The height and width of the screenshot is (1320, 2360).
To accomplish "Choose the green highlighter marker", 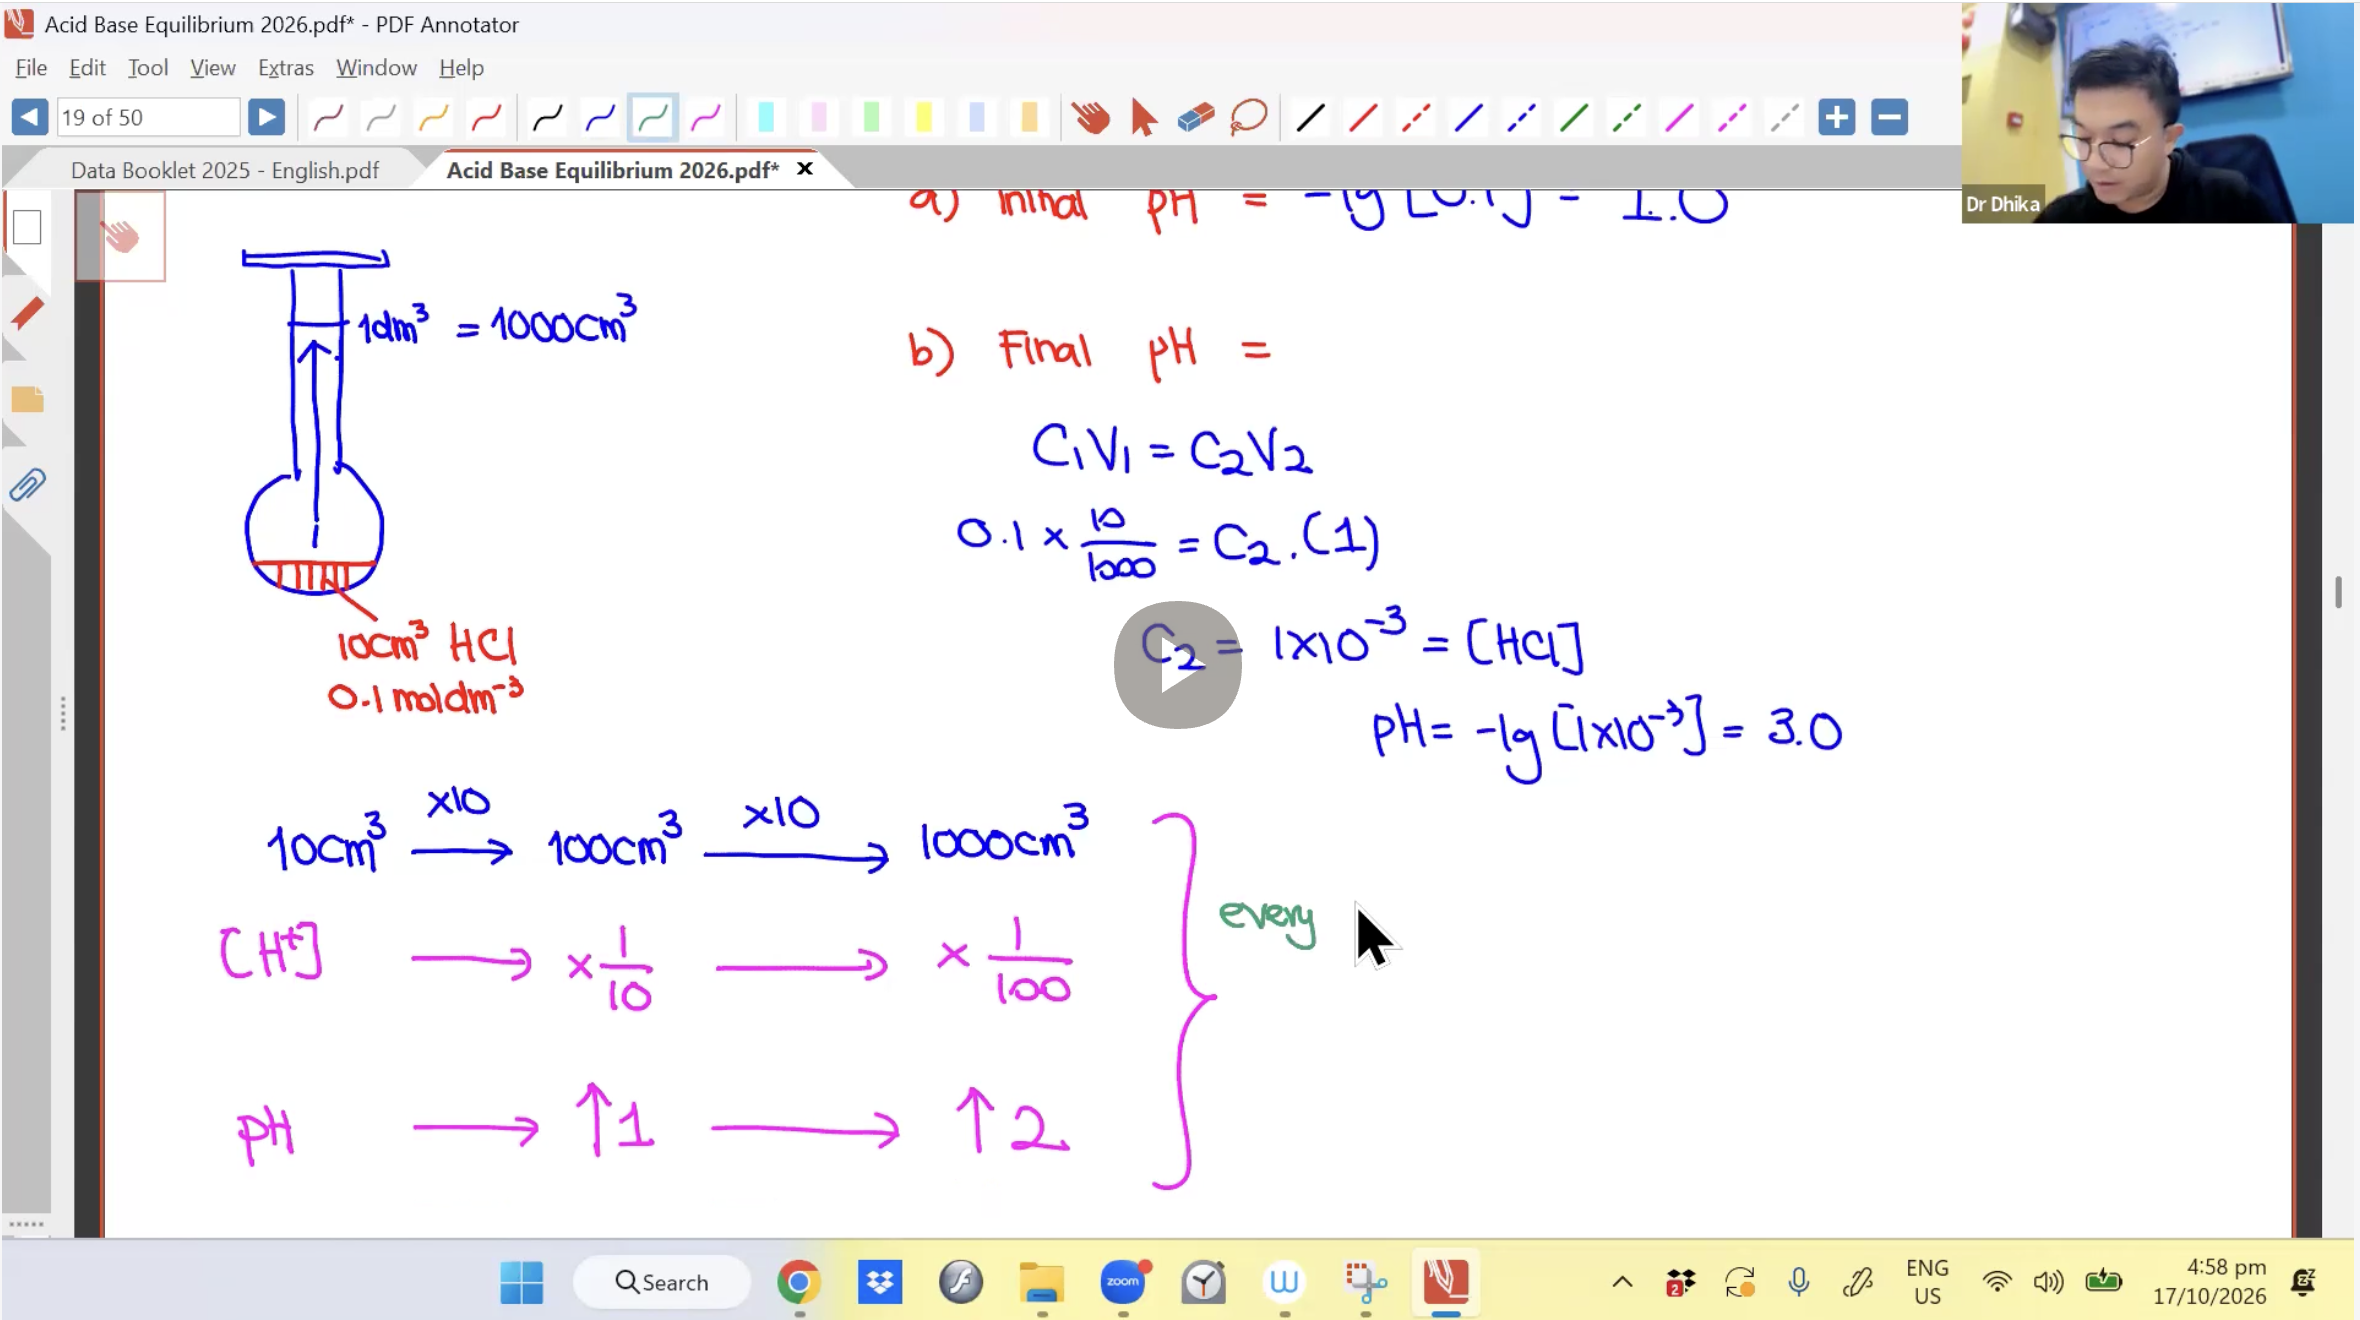I will pos(871,118).
